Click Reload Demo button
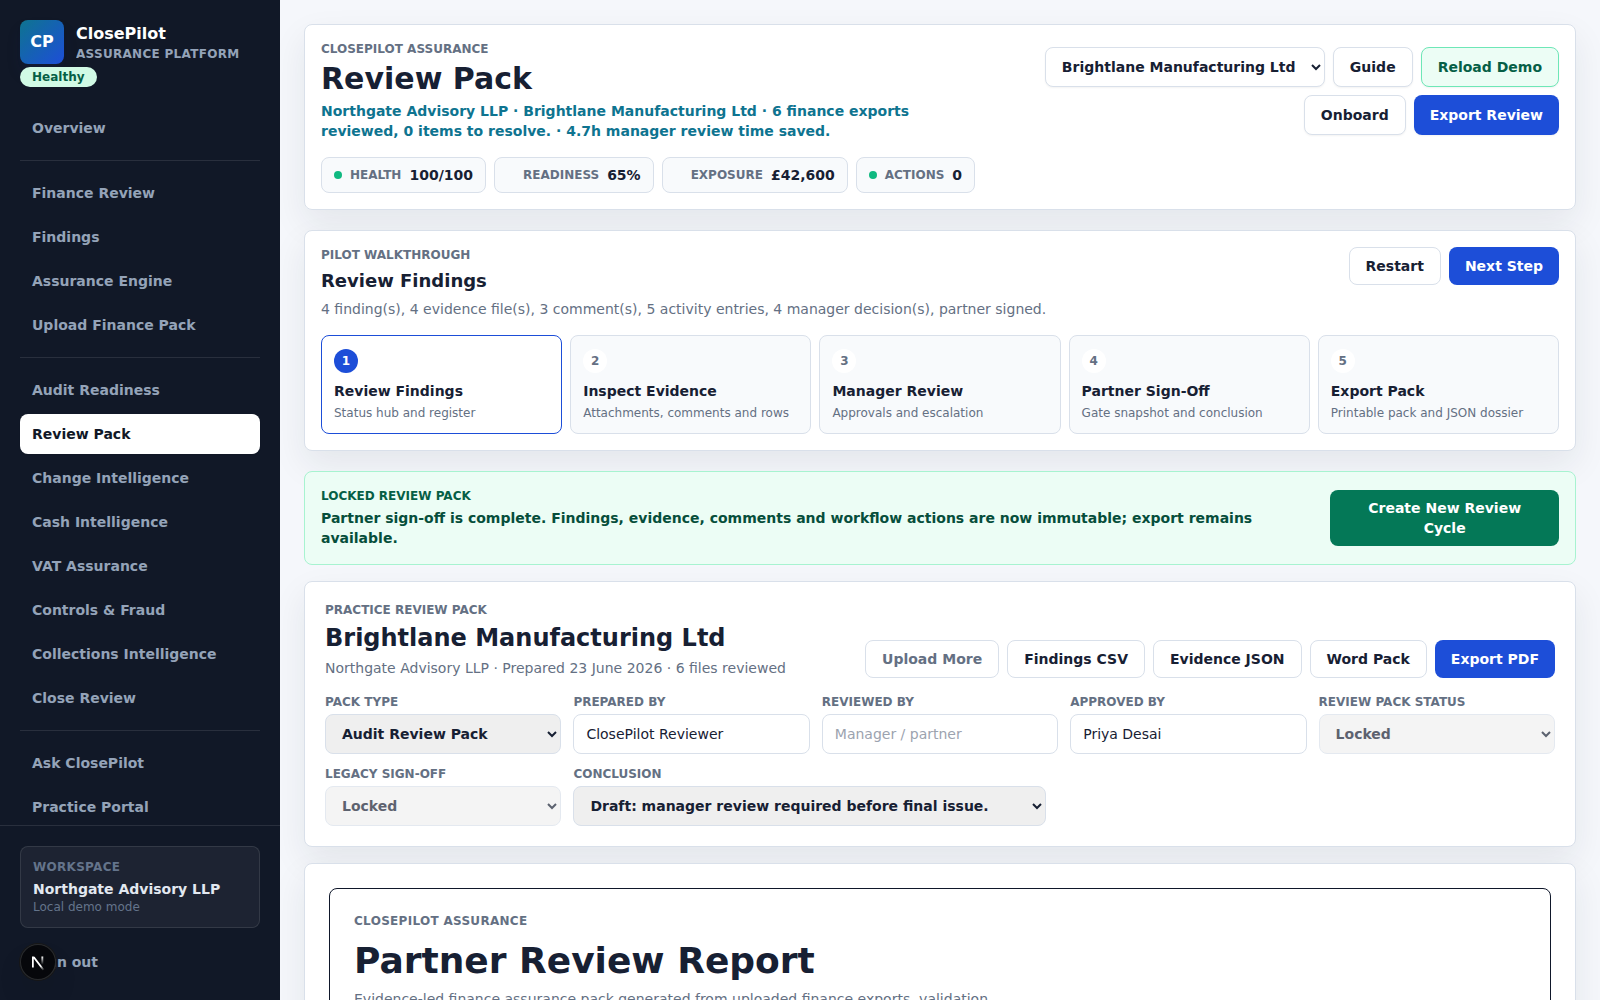Viewport: 1600px width, 1000px height. tap(1489, 67)
